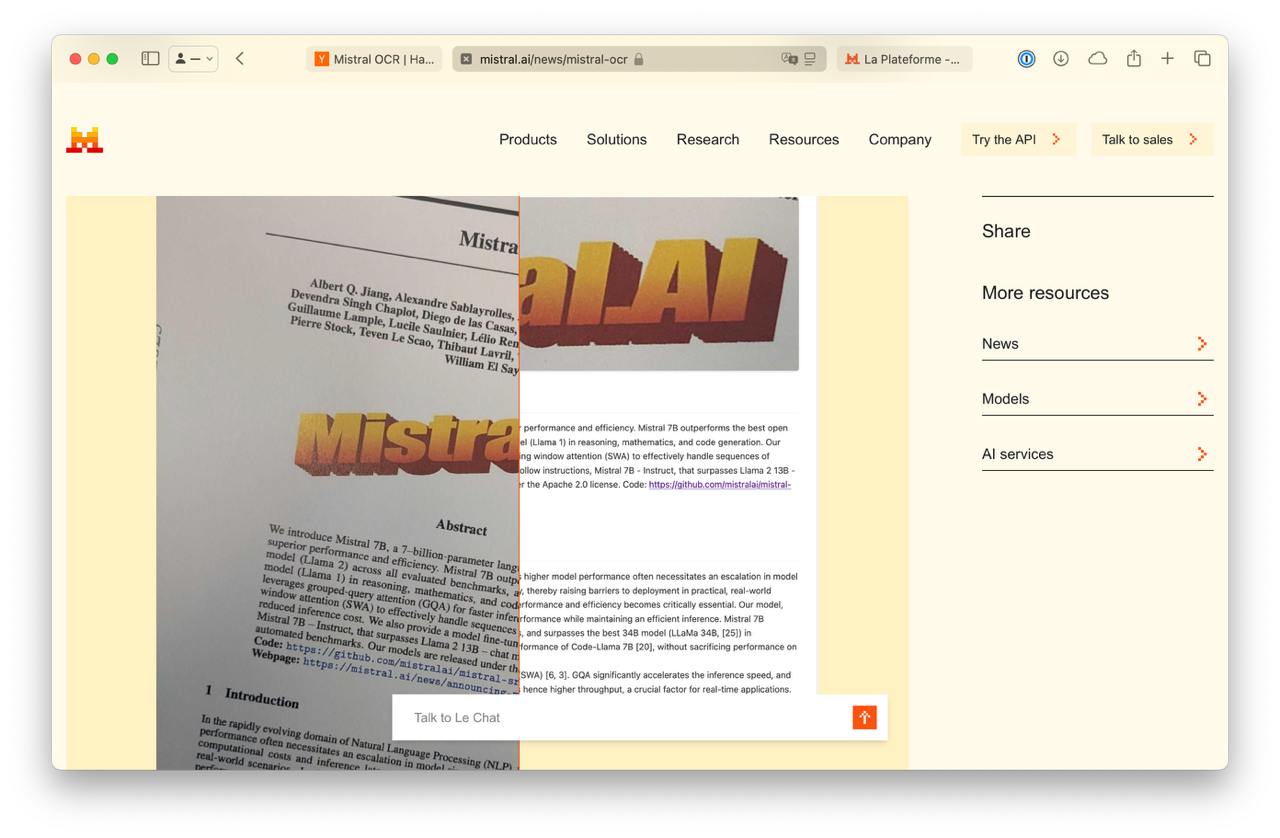Click the arrow next to News
The height and width of the screenshot is (838, 1280).
[1202, 344]
